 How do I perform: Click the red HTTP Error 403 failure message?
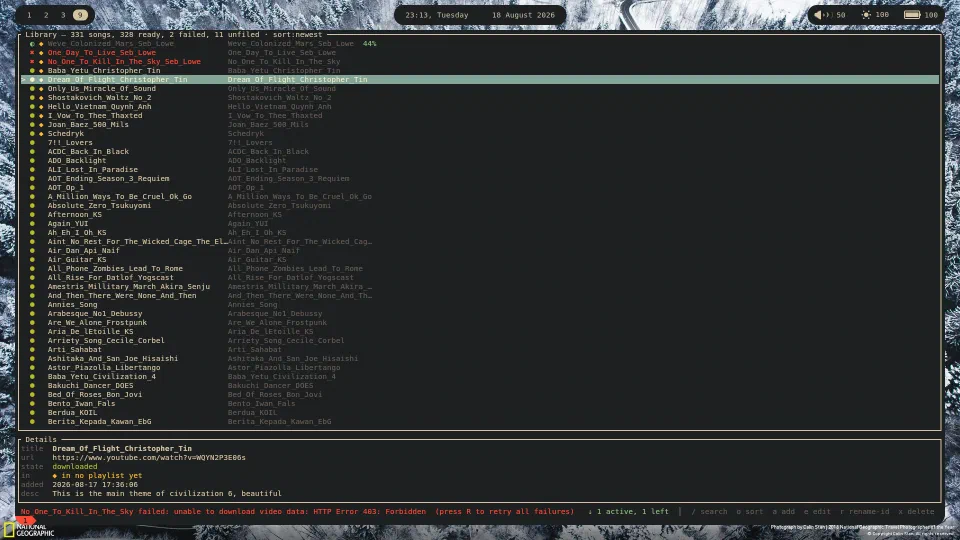pyautogui.click(x=297, y=512)
